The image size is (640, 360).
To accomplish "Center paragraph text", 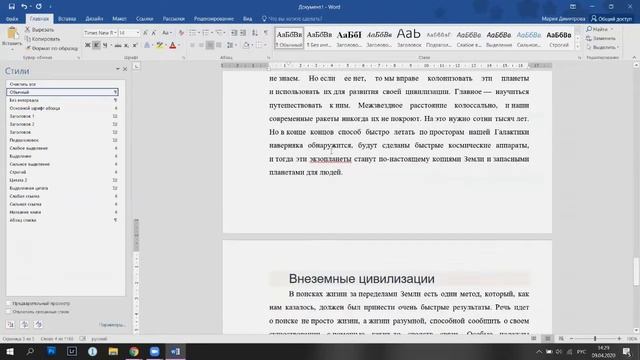I will 201,45.
